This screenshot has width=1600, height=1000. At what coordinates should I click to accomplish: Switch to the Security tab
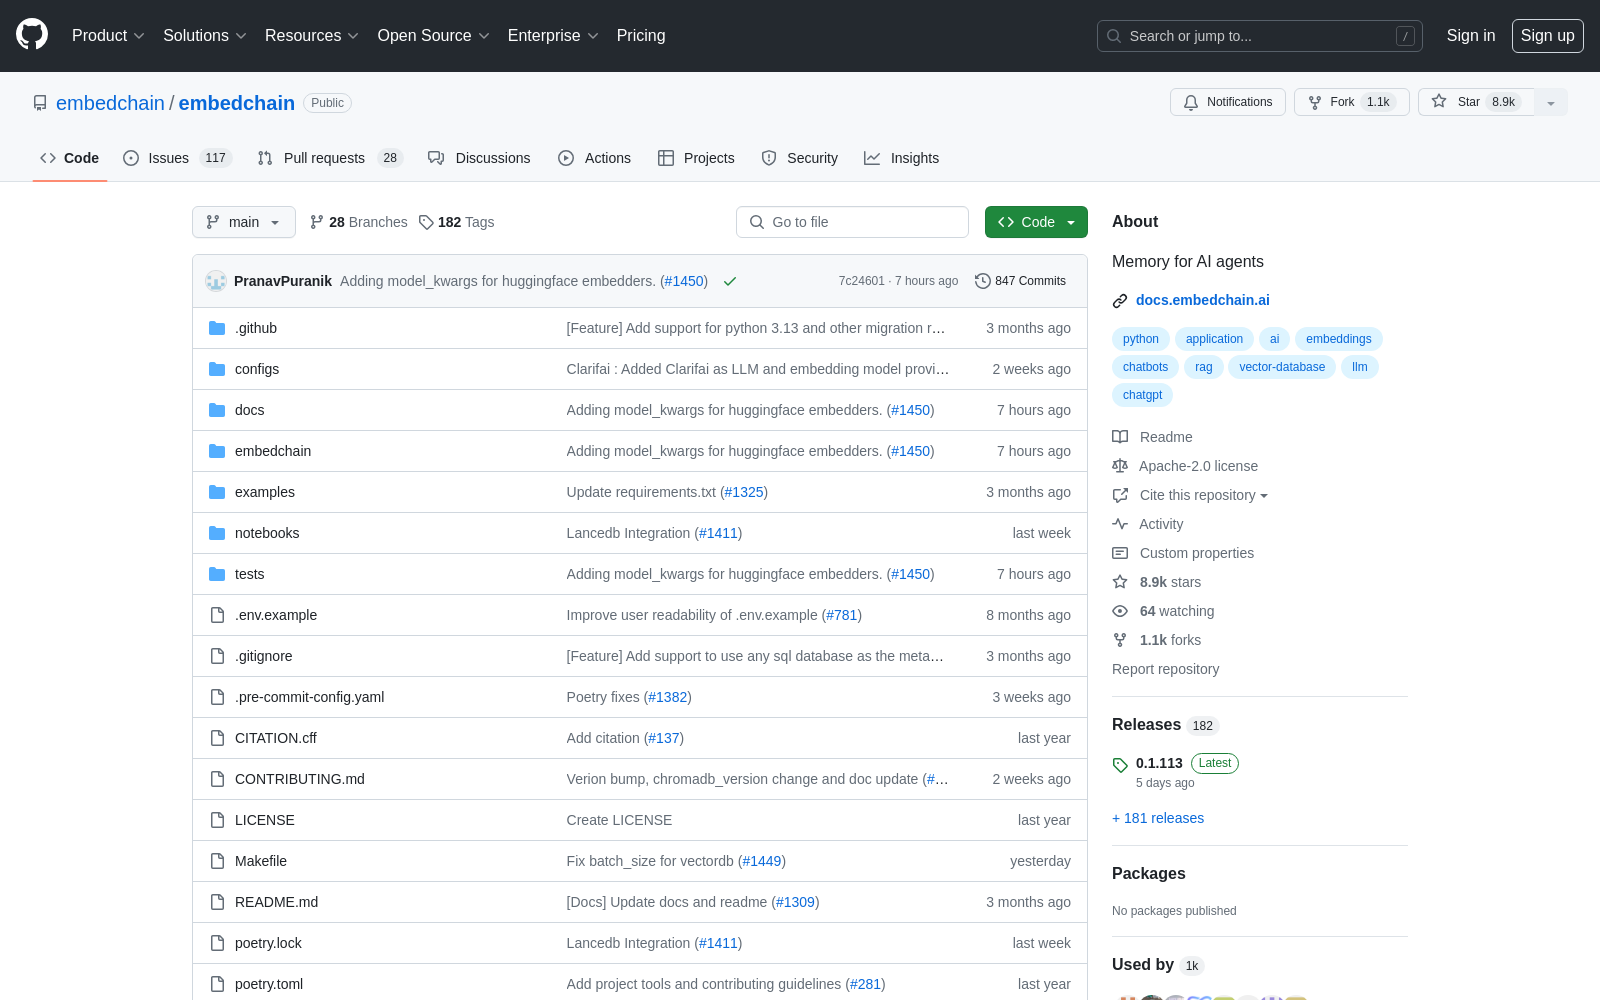click(x=799, y=158)
